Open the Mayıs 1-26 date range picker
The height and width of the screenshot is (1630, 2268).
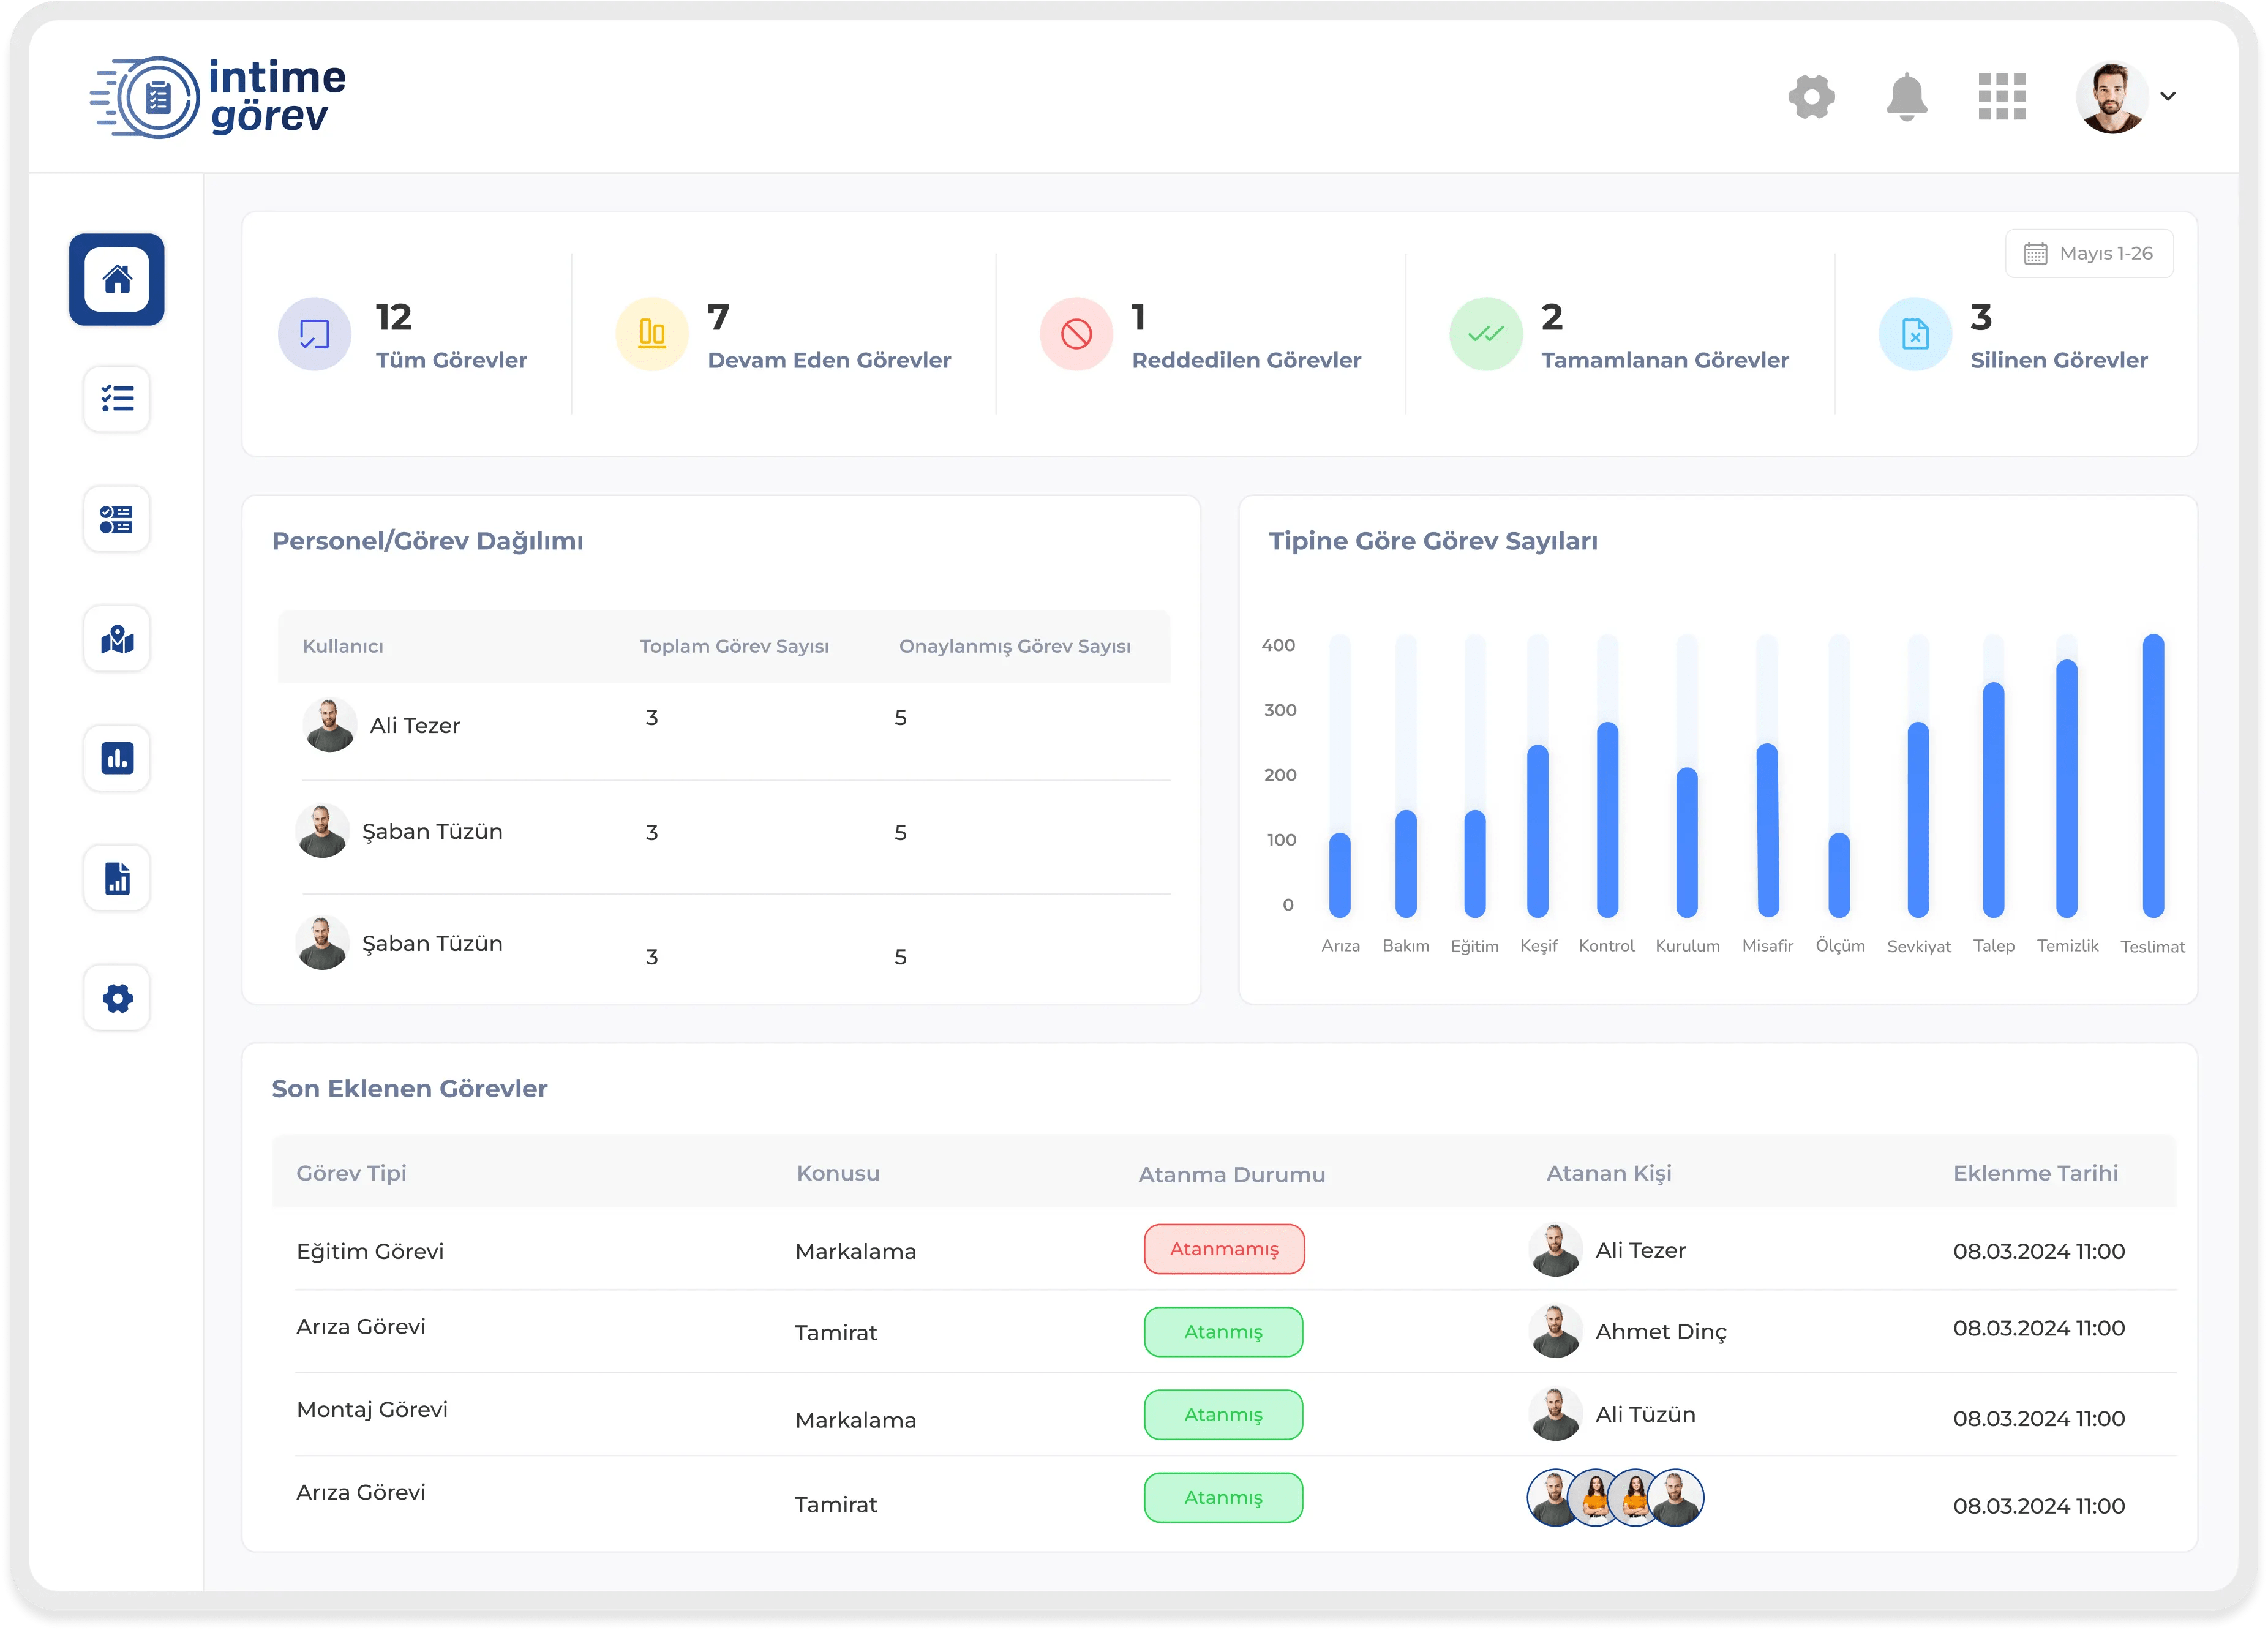coord(2089,254)
